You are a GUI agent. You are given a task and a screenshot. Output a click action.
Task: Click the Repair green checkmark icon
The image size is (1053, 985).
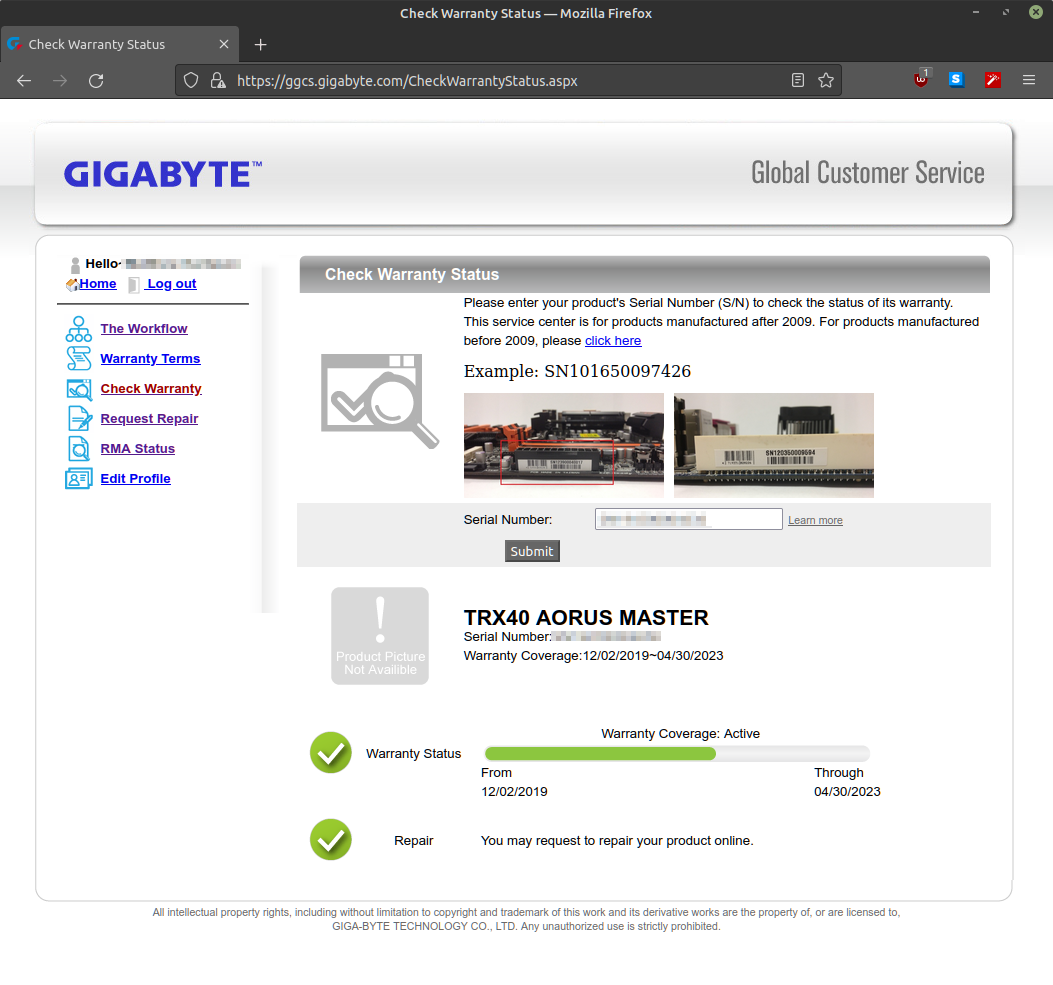point(330,839)
